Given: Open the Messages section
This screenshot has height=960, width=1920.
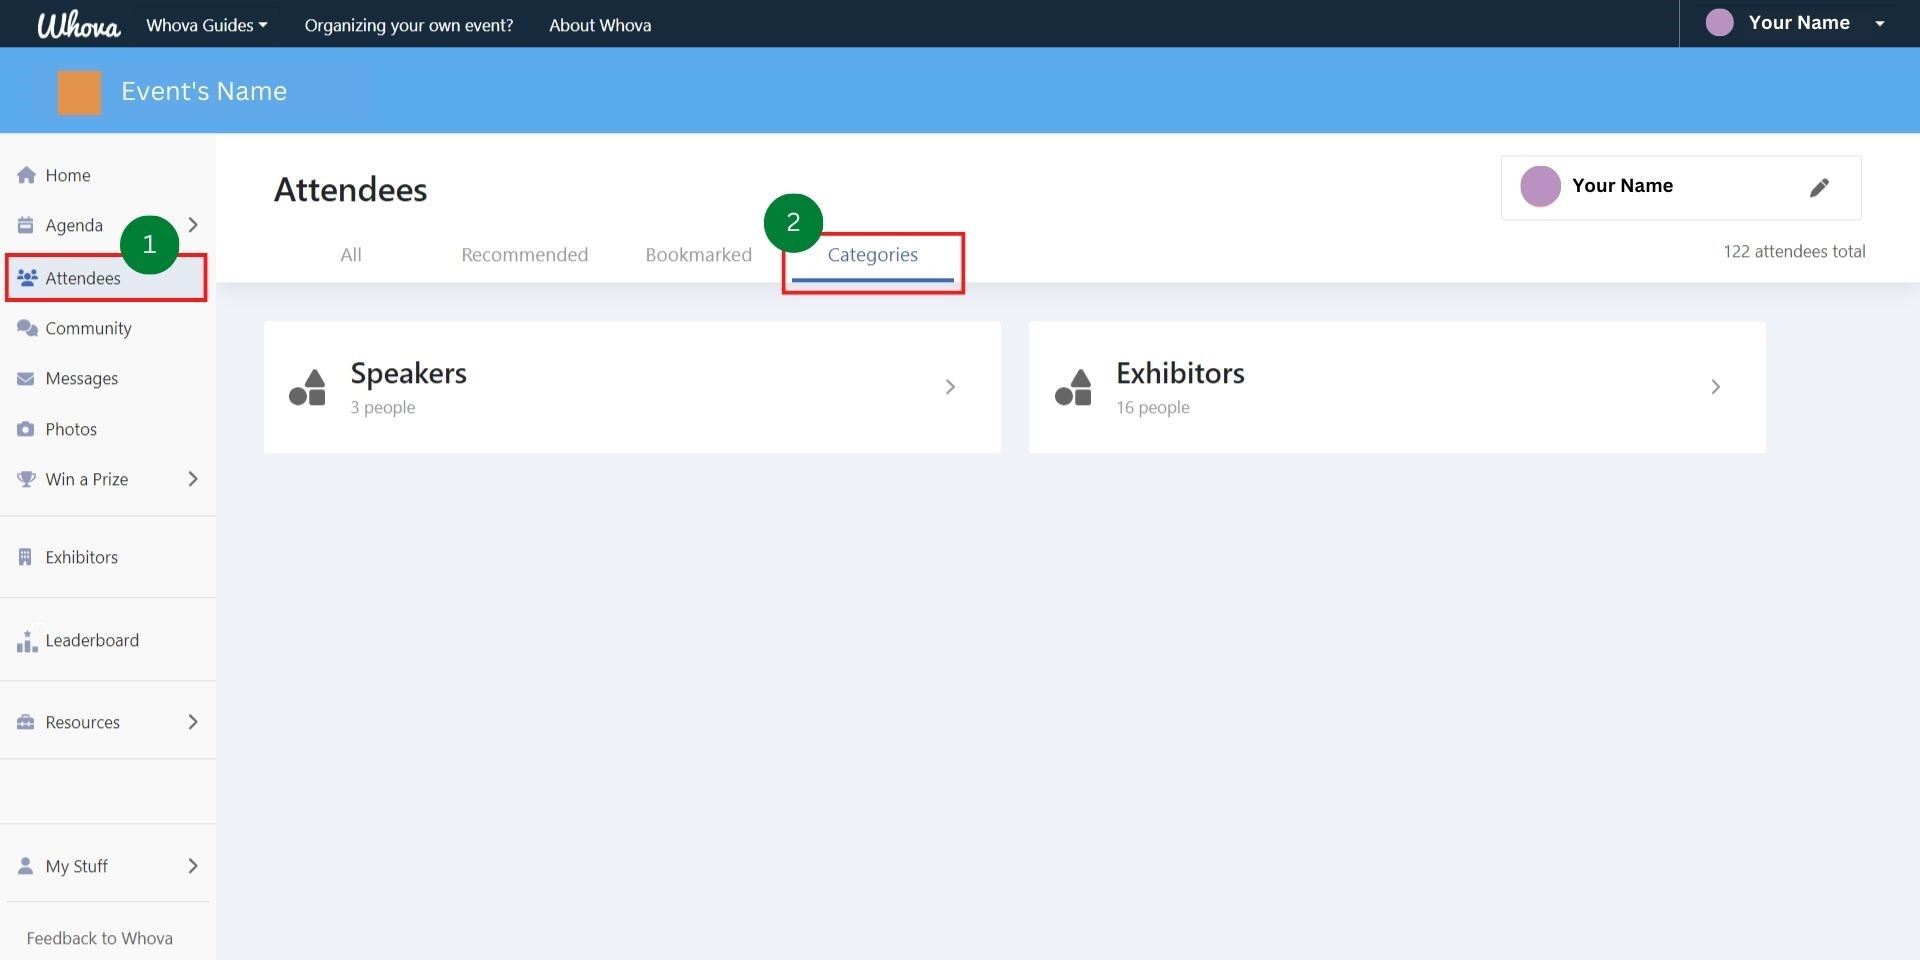Looking at the screenshot, I should pyautogui.click(x=83, y=378).
